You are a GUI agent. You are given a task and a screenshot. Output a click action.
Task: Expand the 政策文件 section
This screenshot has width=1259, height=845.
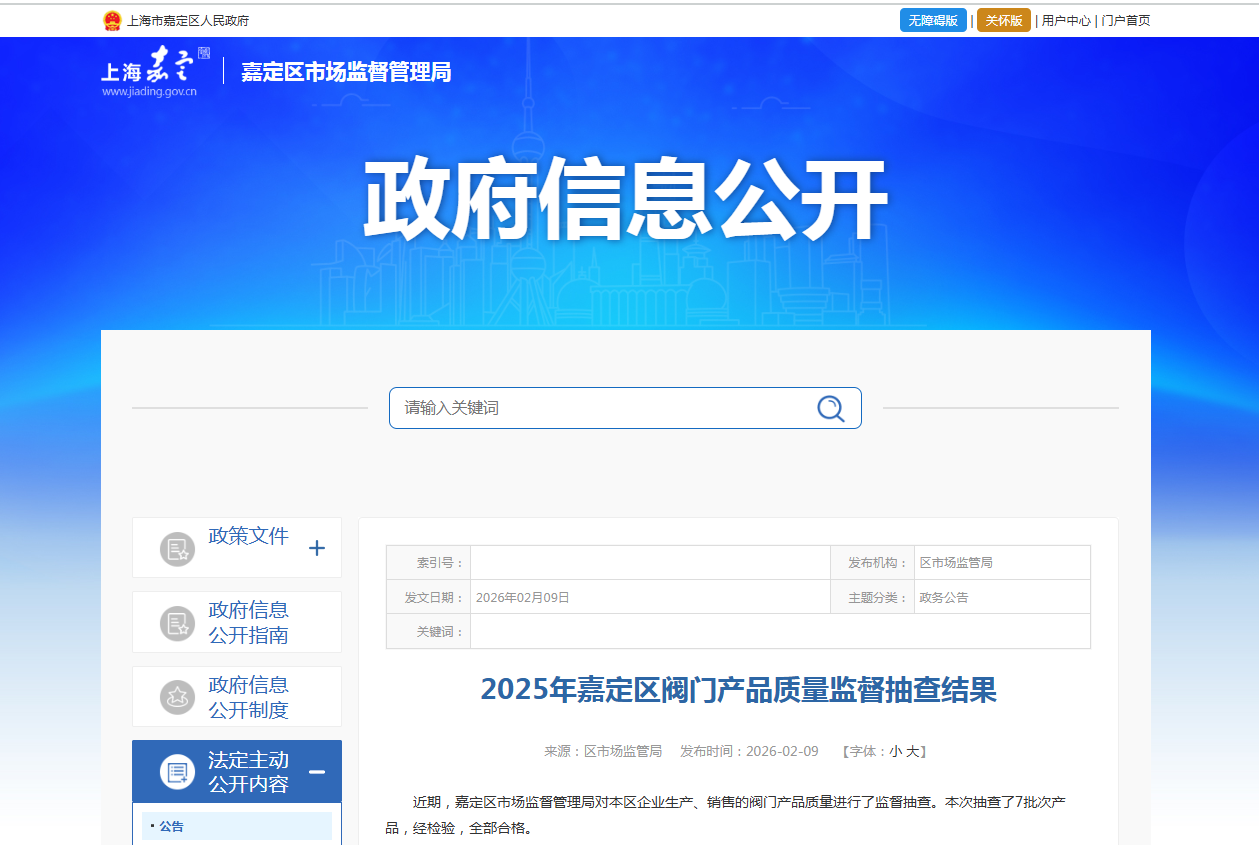318,548
